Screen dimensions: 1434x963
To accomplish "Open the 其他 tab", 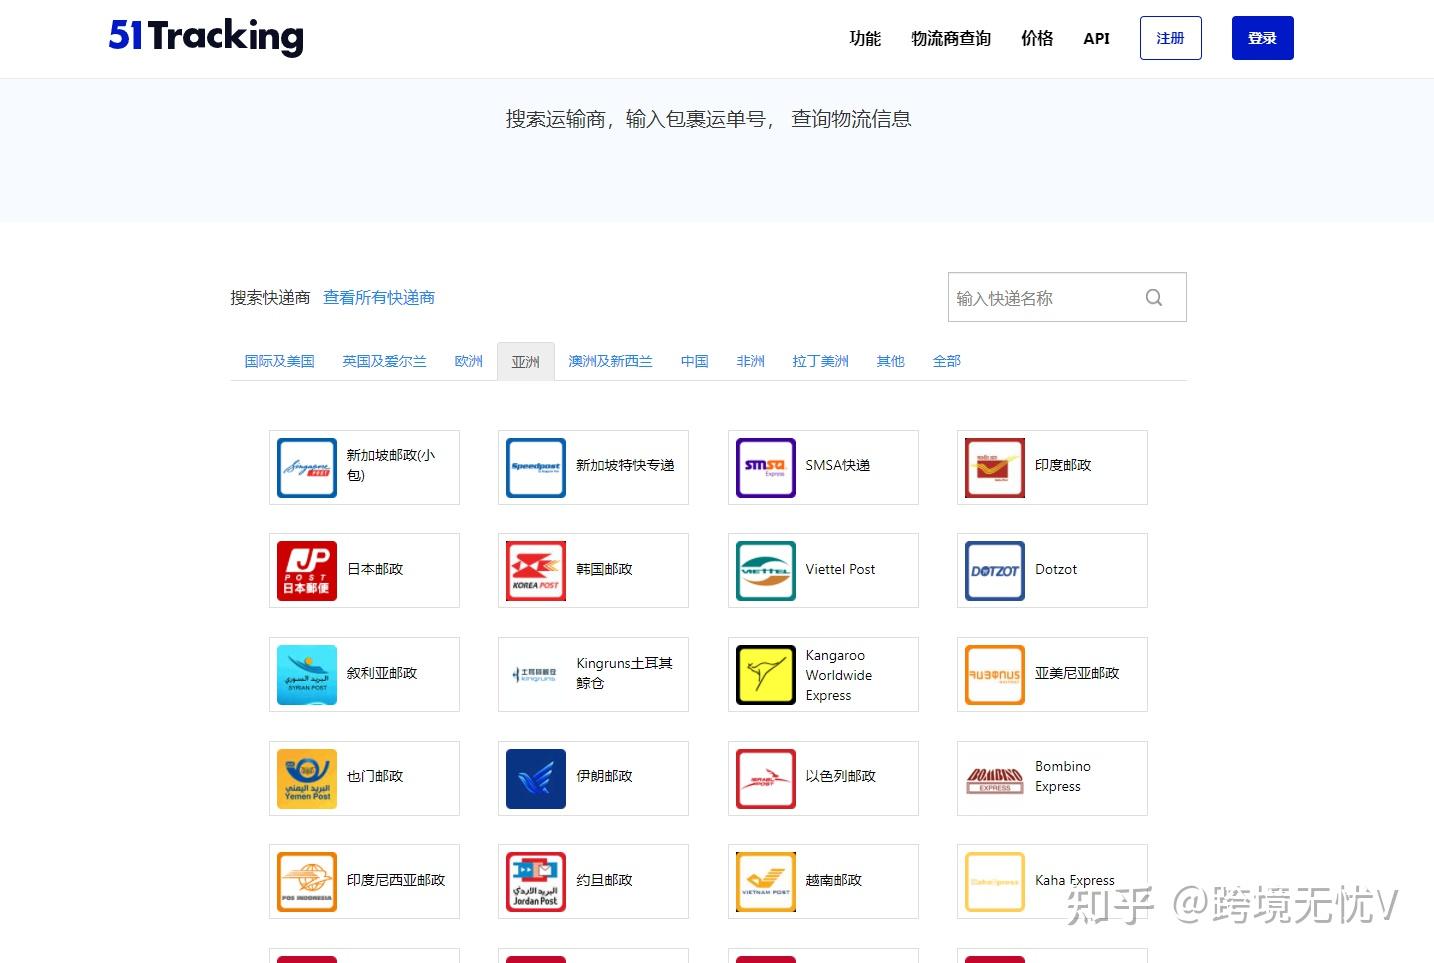I will [x=891, y=361].
